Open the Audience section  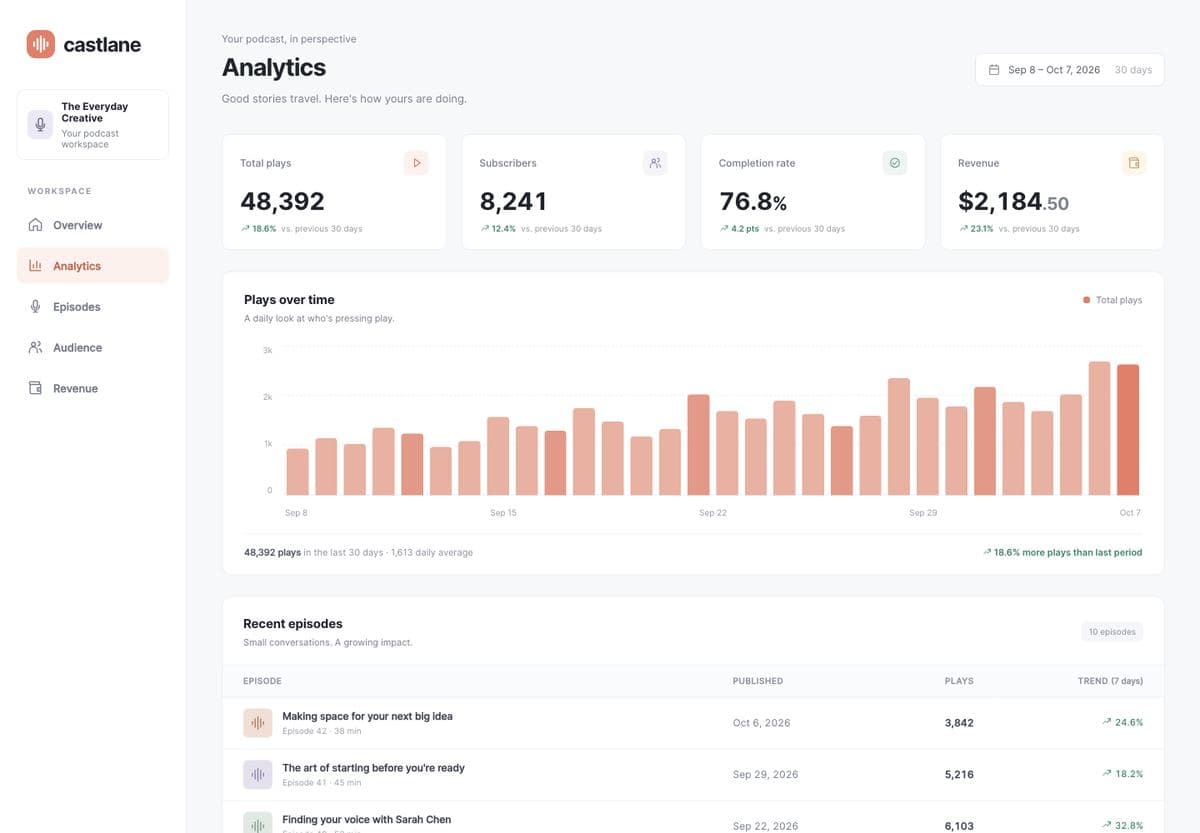coord(93,348)
